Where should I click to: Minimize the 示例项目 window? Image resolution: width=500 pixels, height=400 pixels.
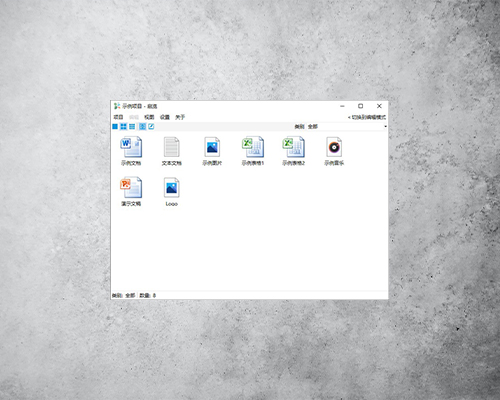342,106
